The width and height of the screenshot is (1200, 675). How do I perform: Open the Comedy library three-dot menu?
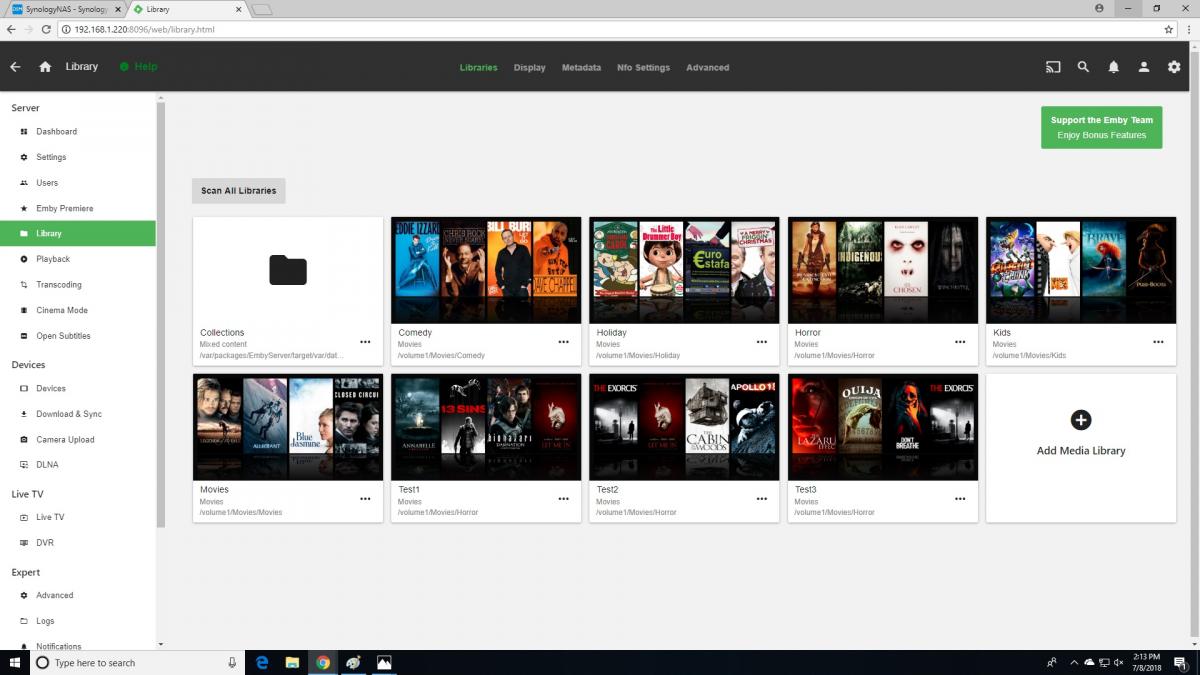coord(563,342)
